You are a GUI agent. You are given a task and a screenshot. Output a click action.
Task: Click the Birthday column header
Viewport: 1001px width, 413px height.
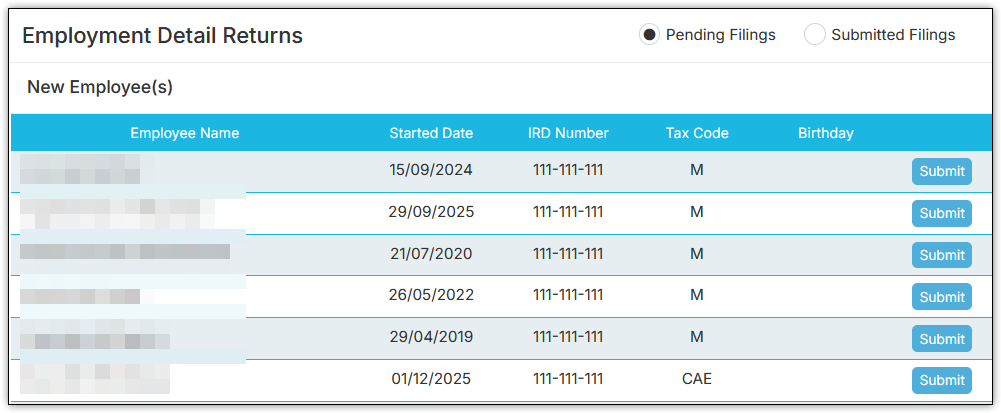(x=826, y=133)
